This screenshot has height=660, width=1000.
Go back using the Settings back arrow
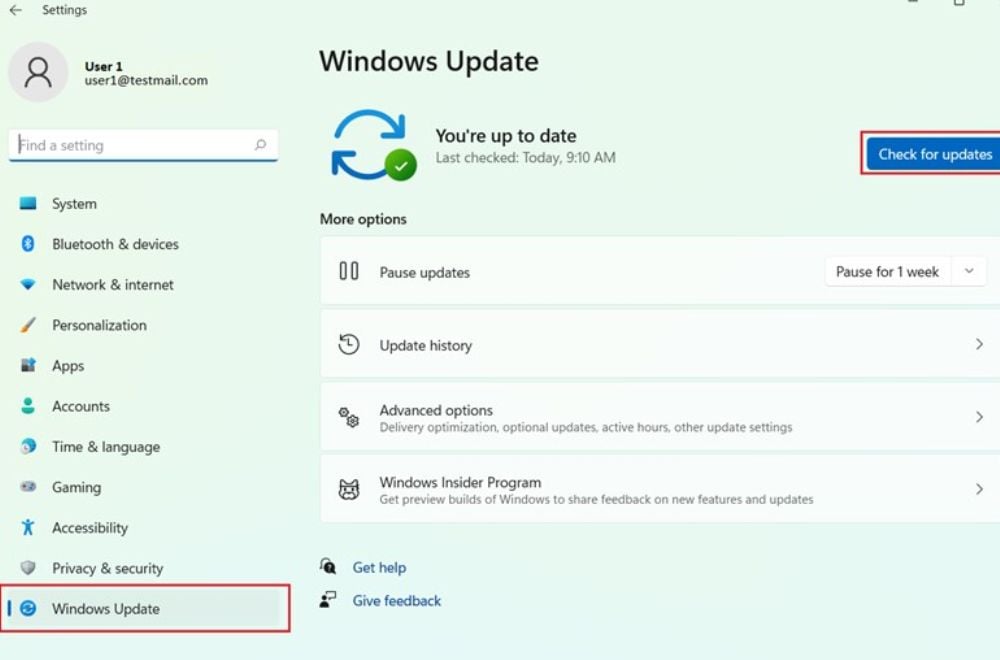pos(16,10)
